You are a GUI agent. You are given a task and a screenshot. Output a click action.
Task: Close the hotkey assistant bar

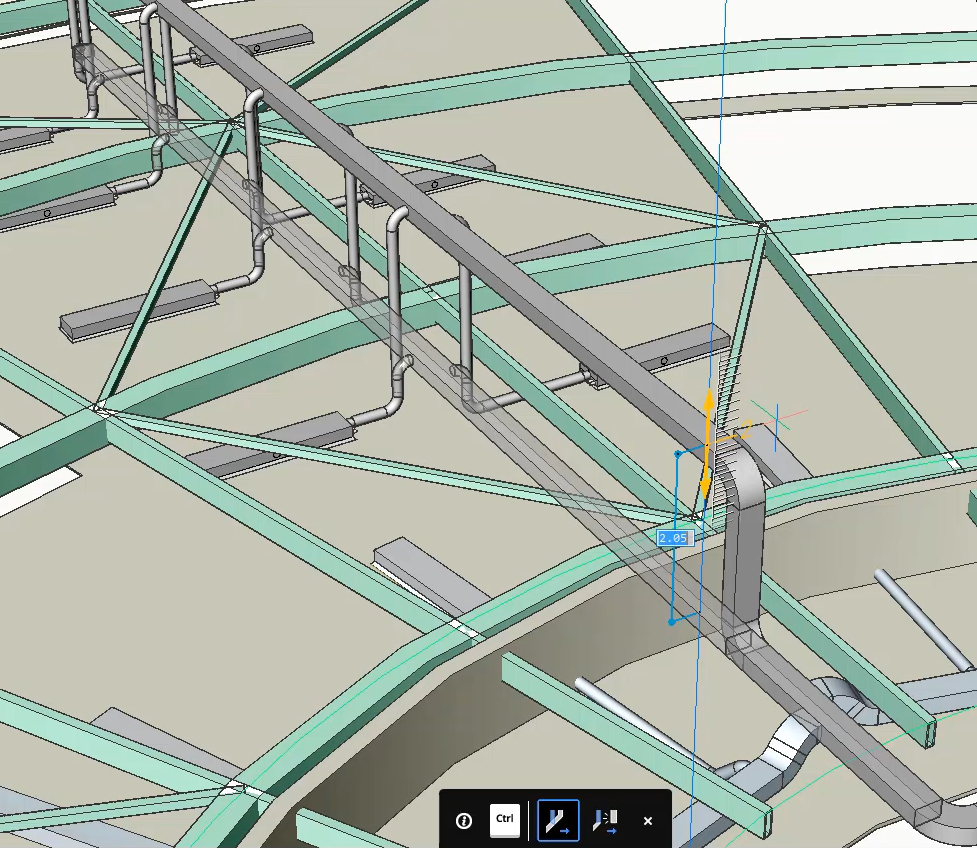648,820
